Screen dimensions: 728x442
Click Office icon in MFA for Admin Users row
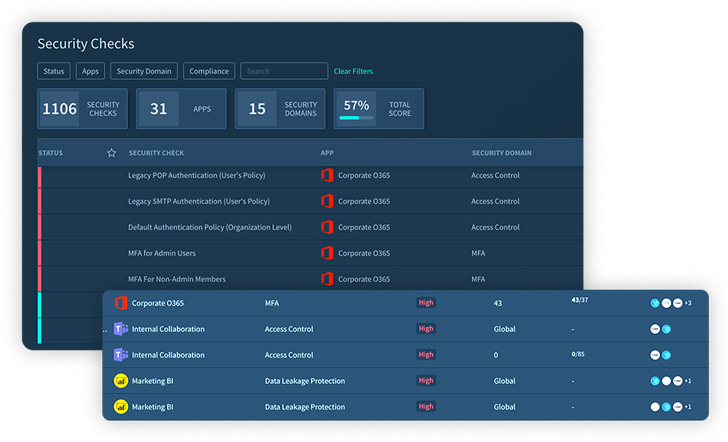pos(326,253)
